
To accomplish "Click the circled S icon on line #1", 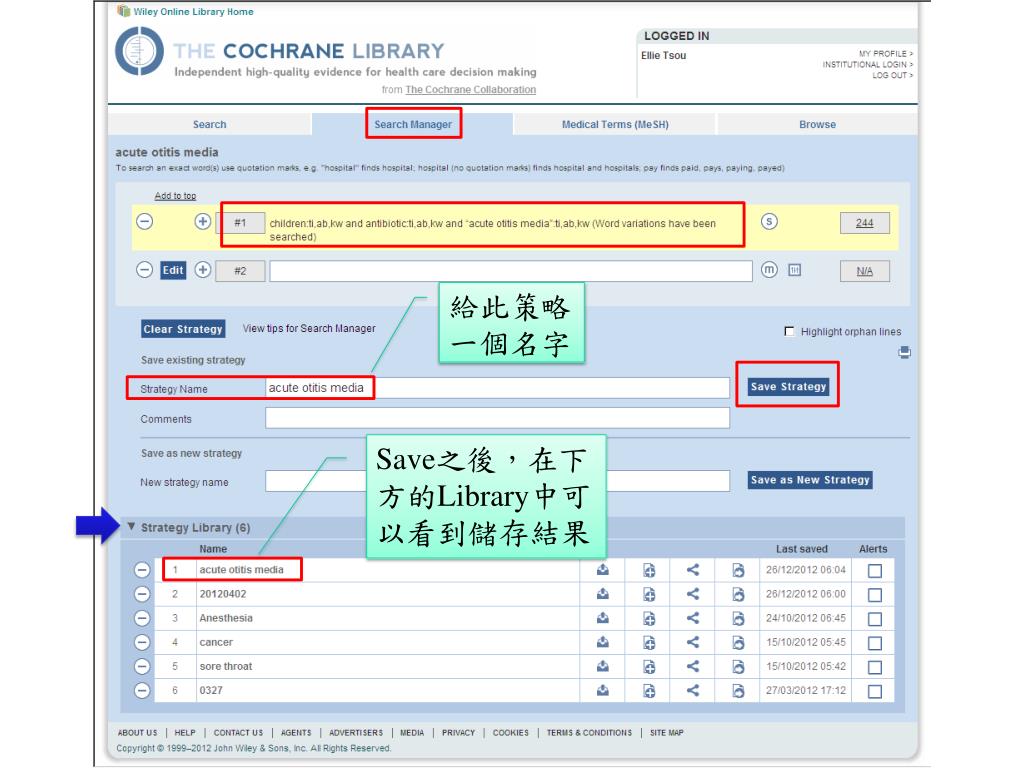I will point(769,221).
